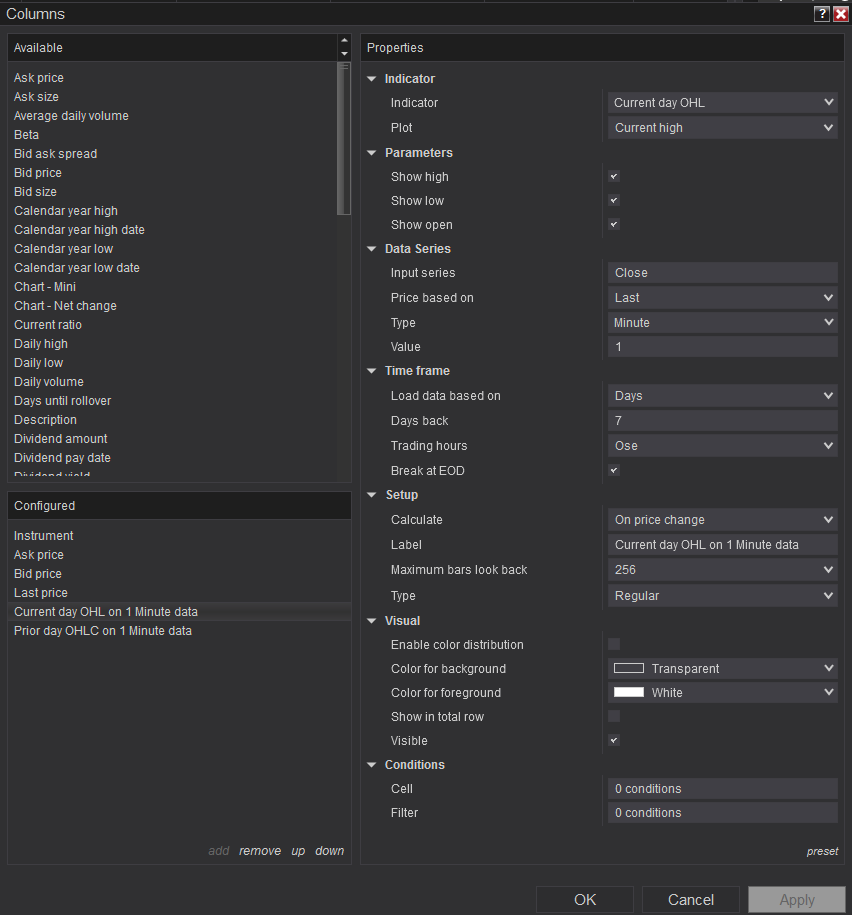Open the Cell conditions field

(x=722, y=789)
